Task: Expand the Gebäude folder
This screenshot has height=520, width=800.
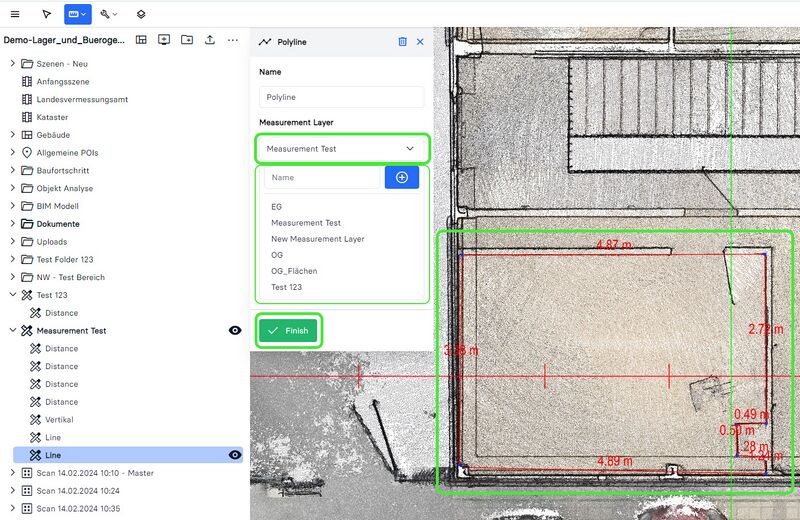Action: 12,135
